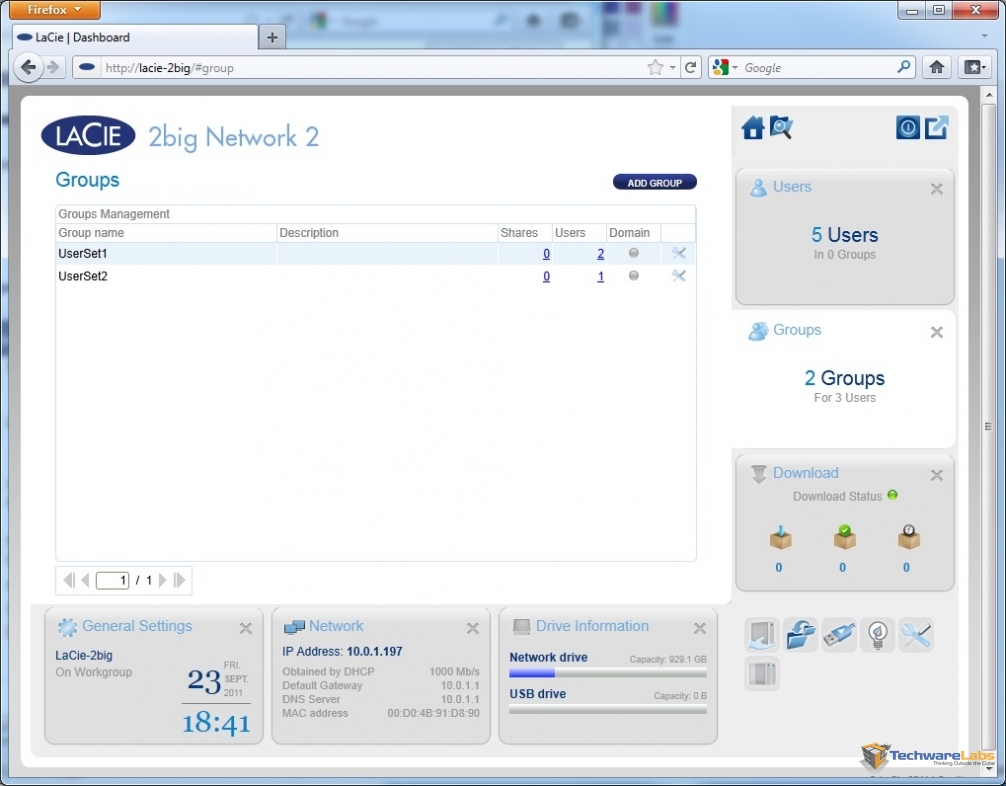Open the Drive Information title link
Screen dimensions: 1006x786
click(592, 626)
